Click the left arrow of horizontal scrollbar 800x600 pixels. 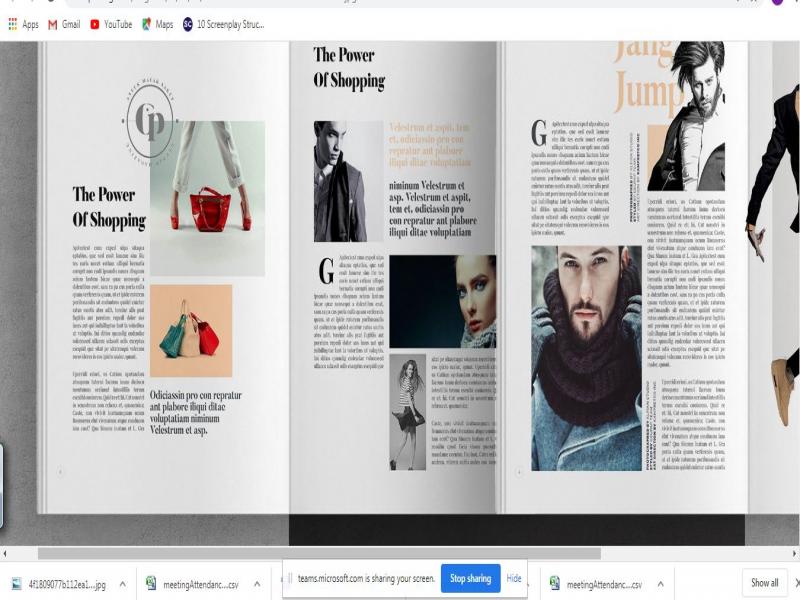click(5, 553)
